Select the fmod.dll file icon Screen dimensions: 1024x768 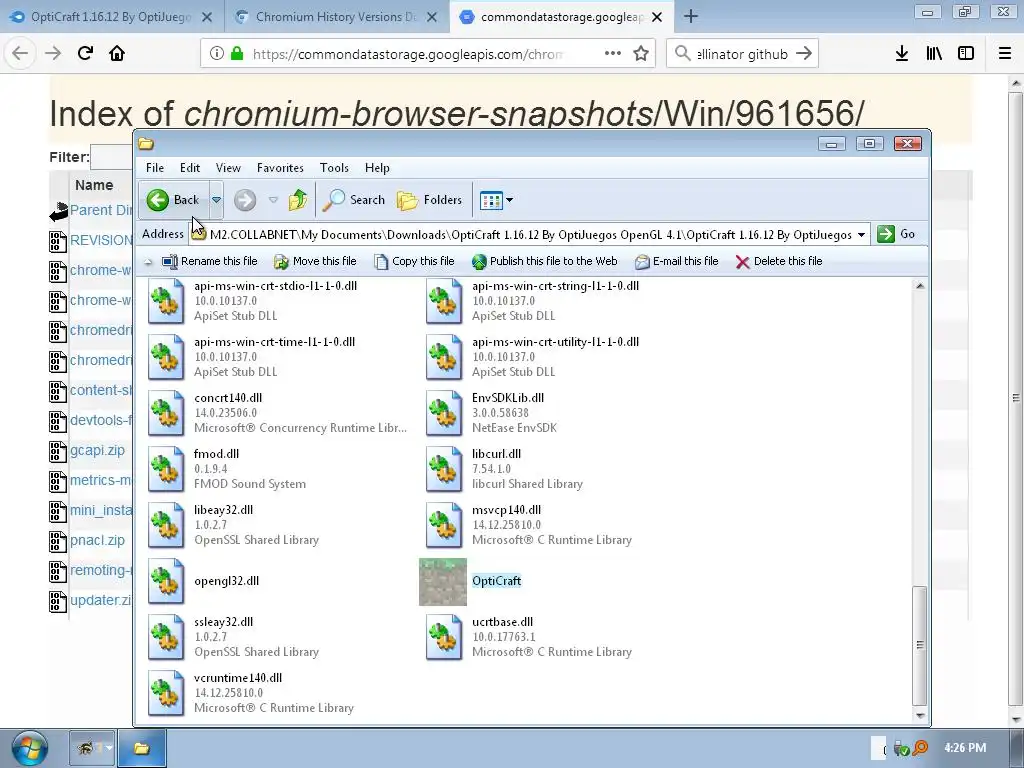click(166, 470)
